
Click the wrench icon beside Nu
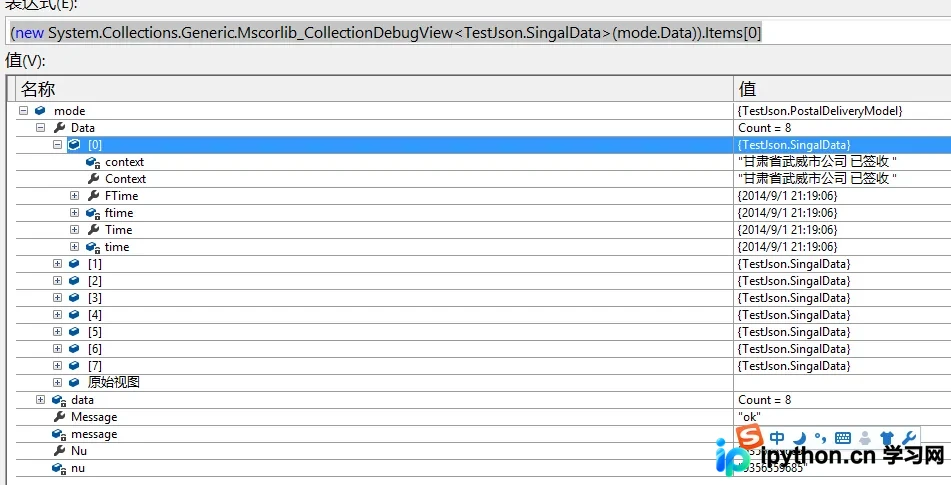coord(59,450)
